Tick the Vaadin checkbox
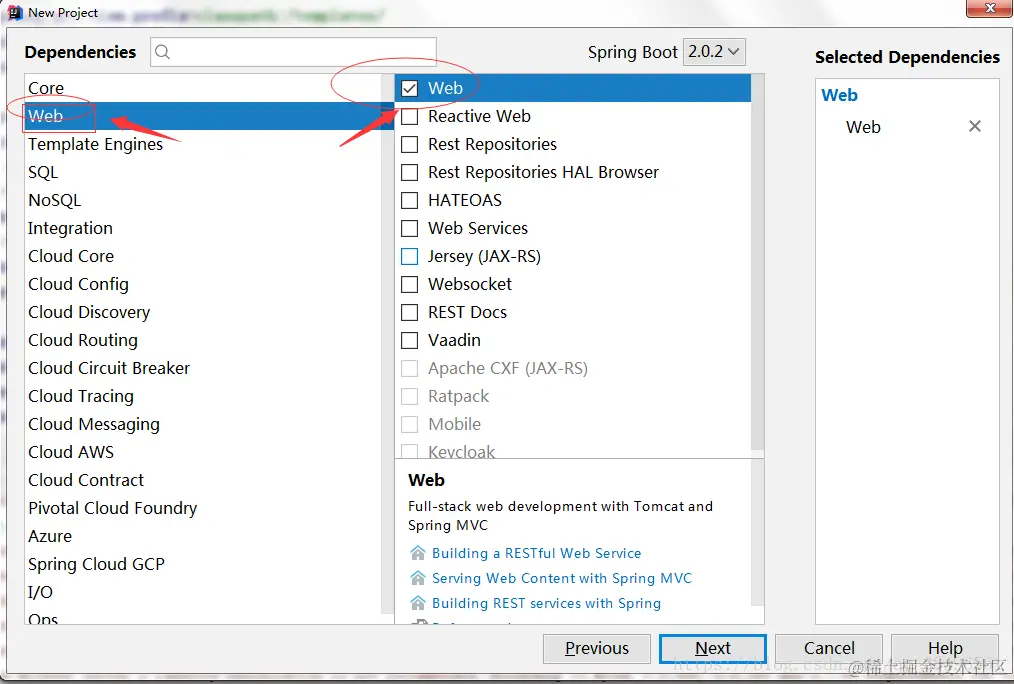Screen dimensions: 1014x684 point(409,340)
